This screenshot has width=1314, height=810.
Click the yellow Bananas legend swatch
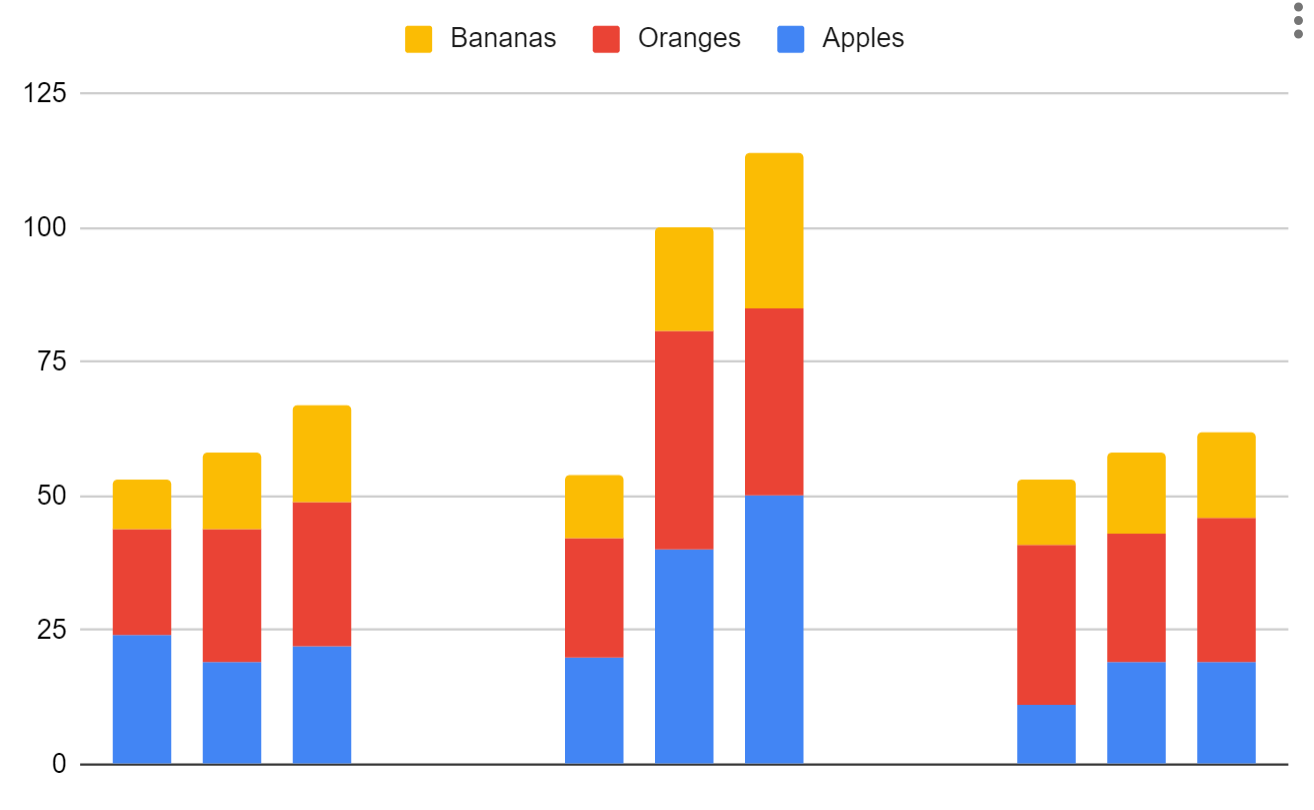click(418, 39)
